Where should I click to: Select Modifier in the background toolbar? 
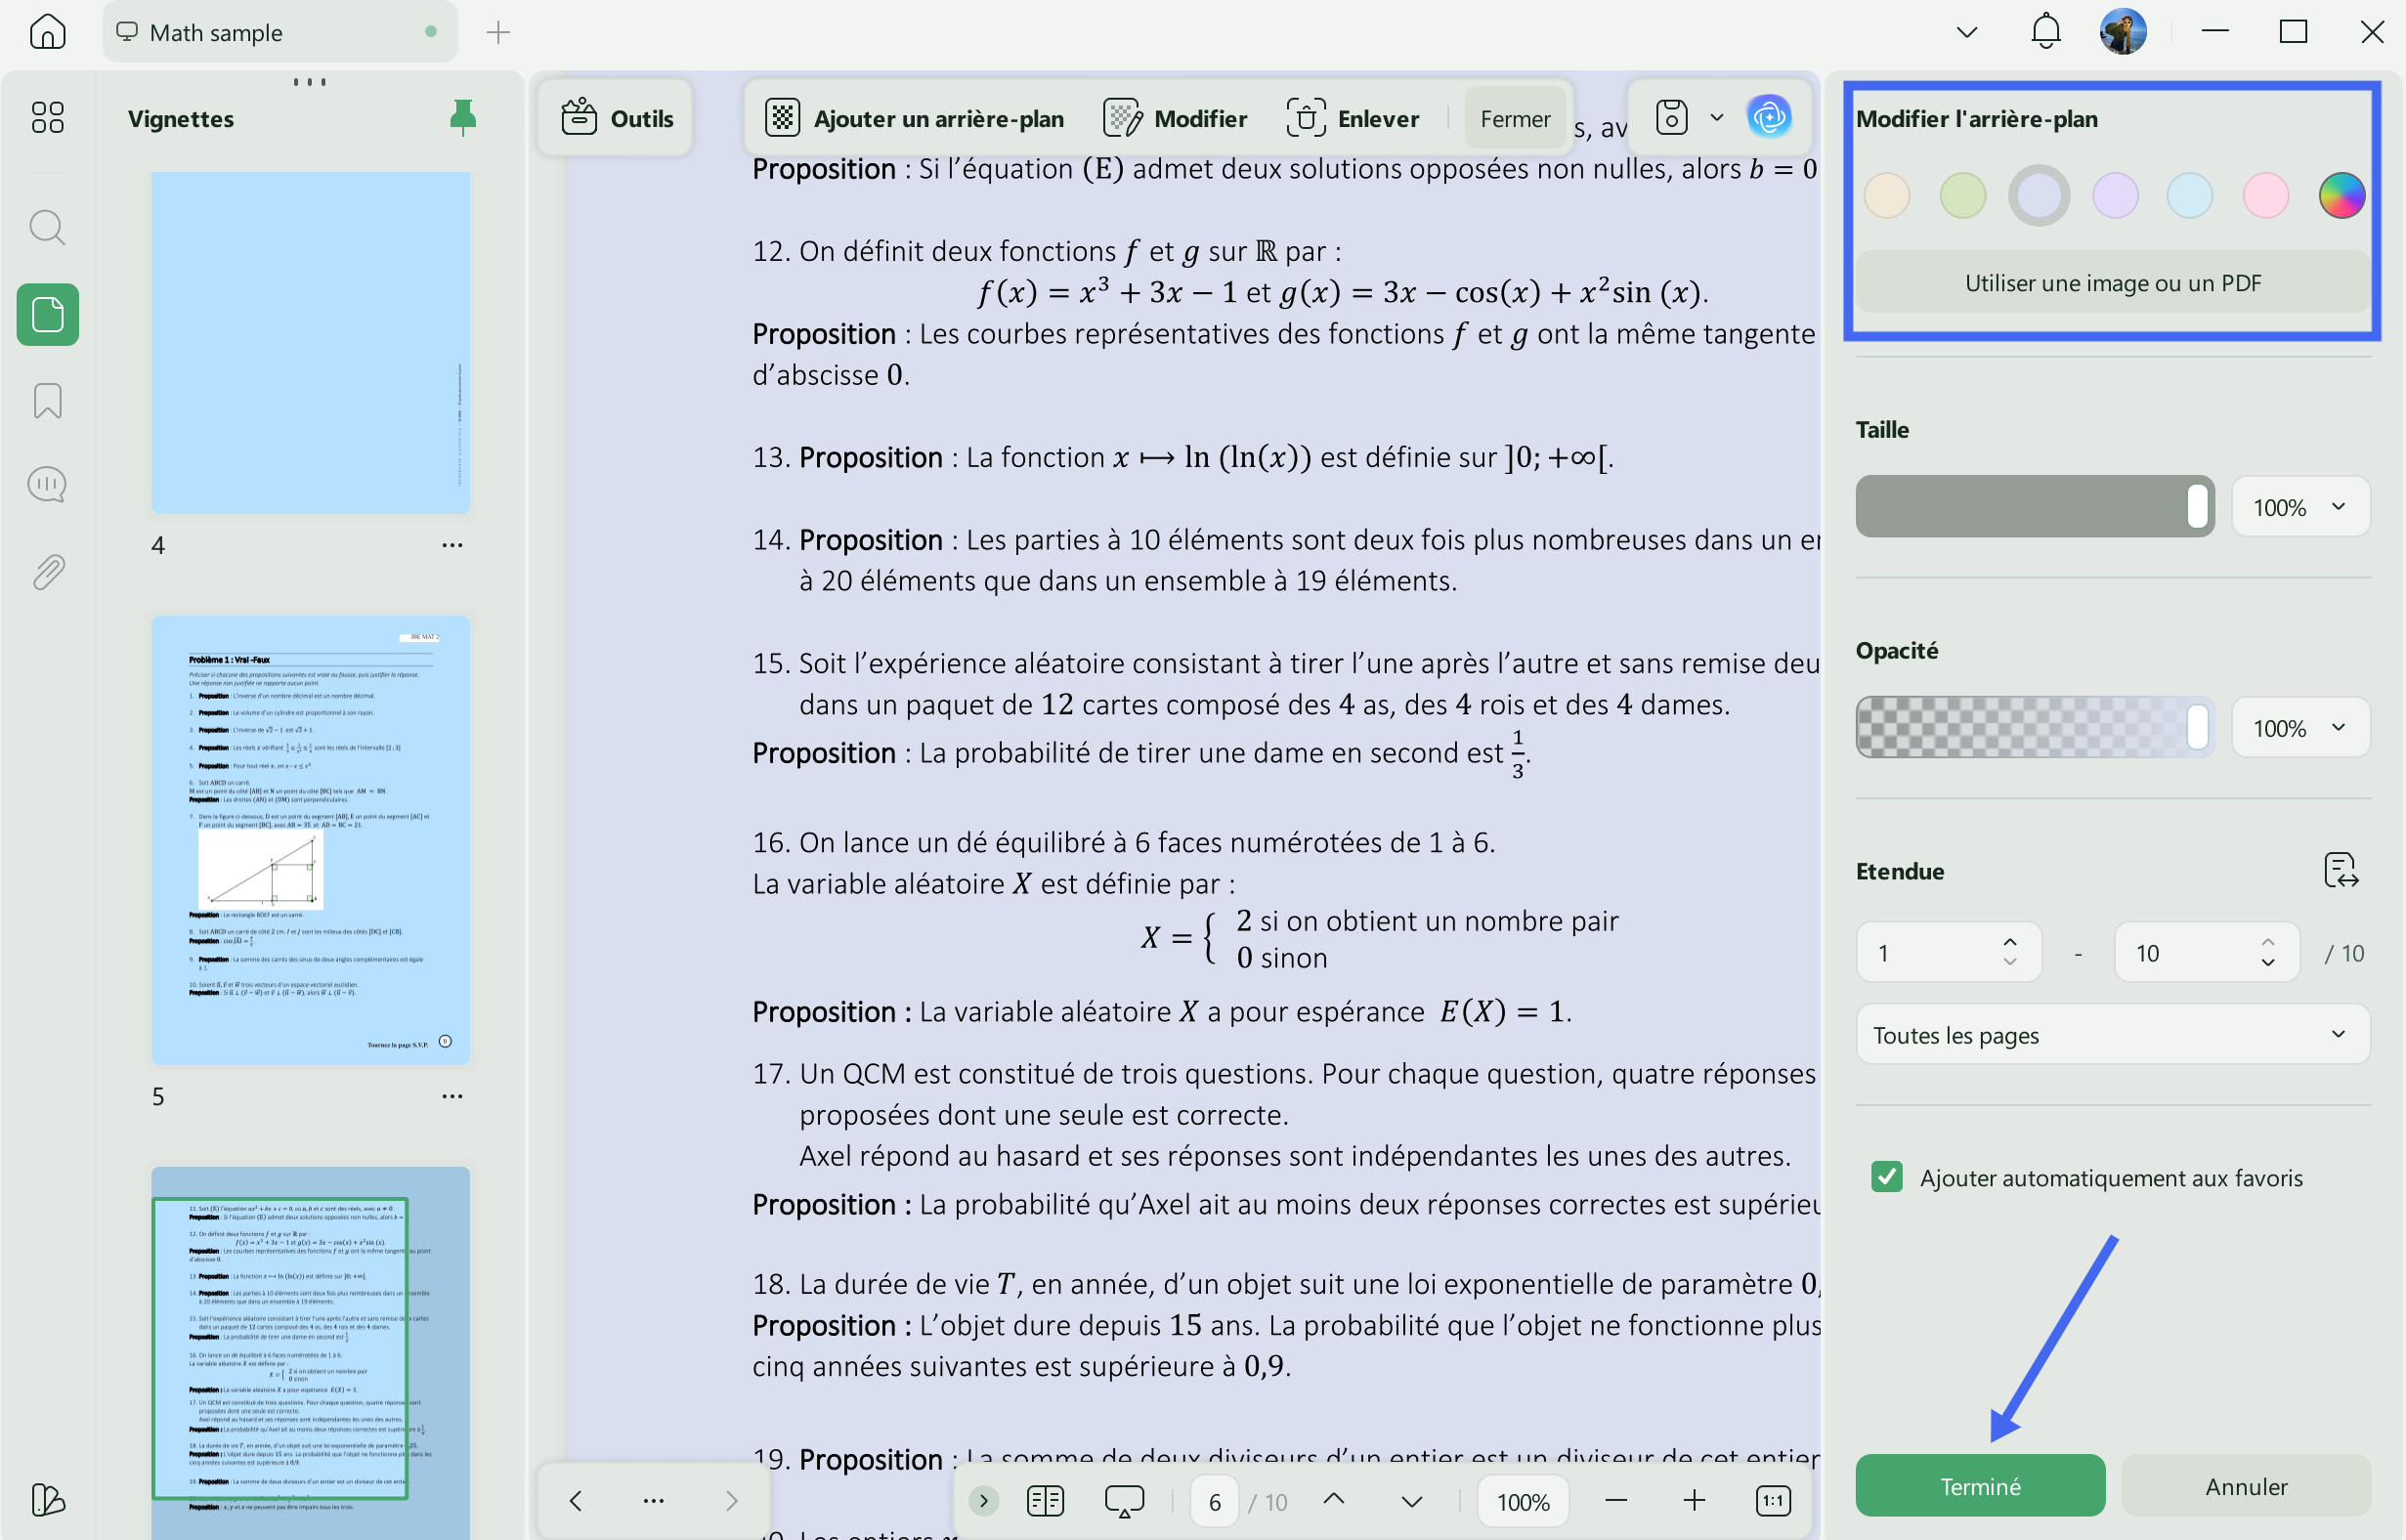coord(1175,118)
